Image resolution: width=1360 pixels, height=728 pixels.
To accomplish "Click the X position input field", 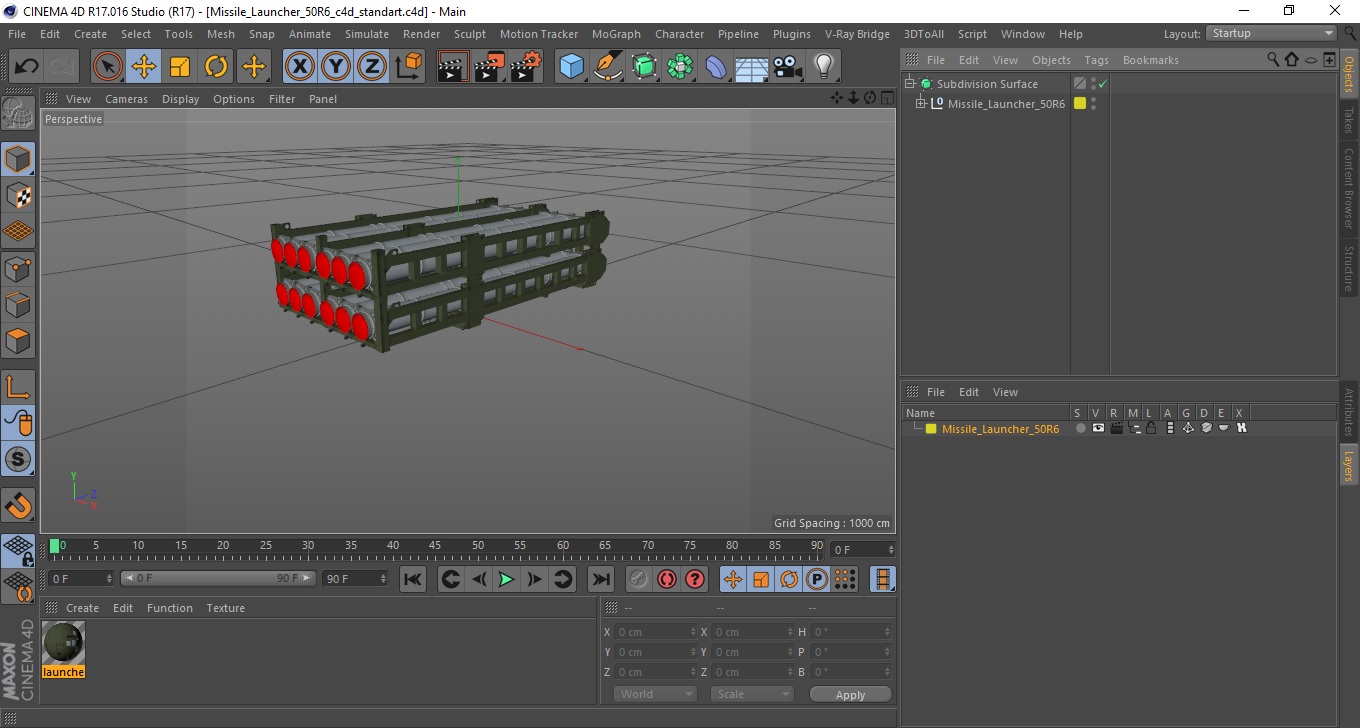I will (655, 632).
